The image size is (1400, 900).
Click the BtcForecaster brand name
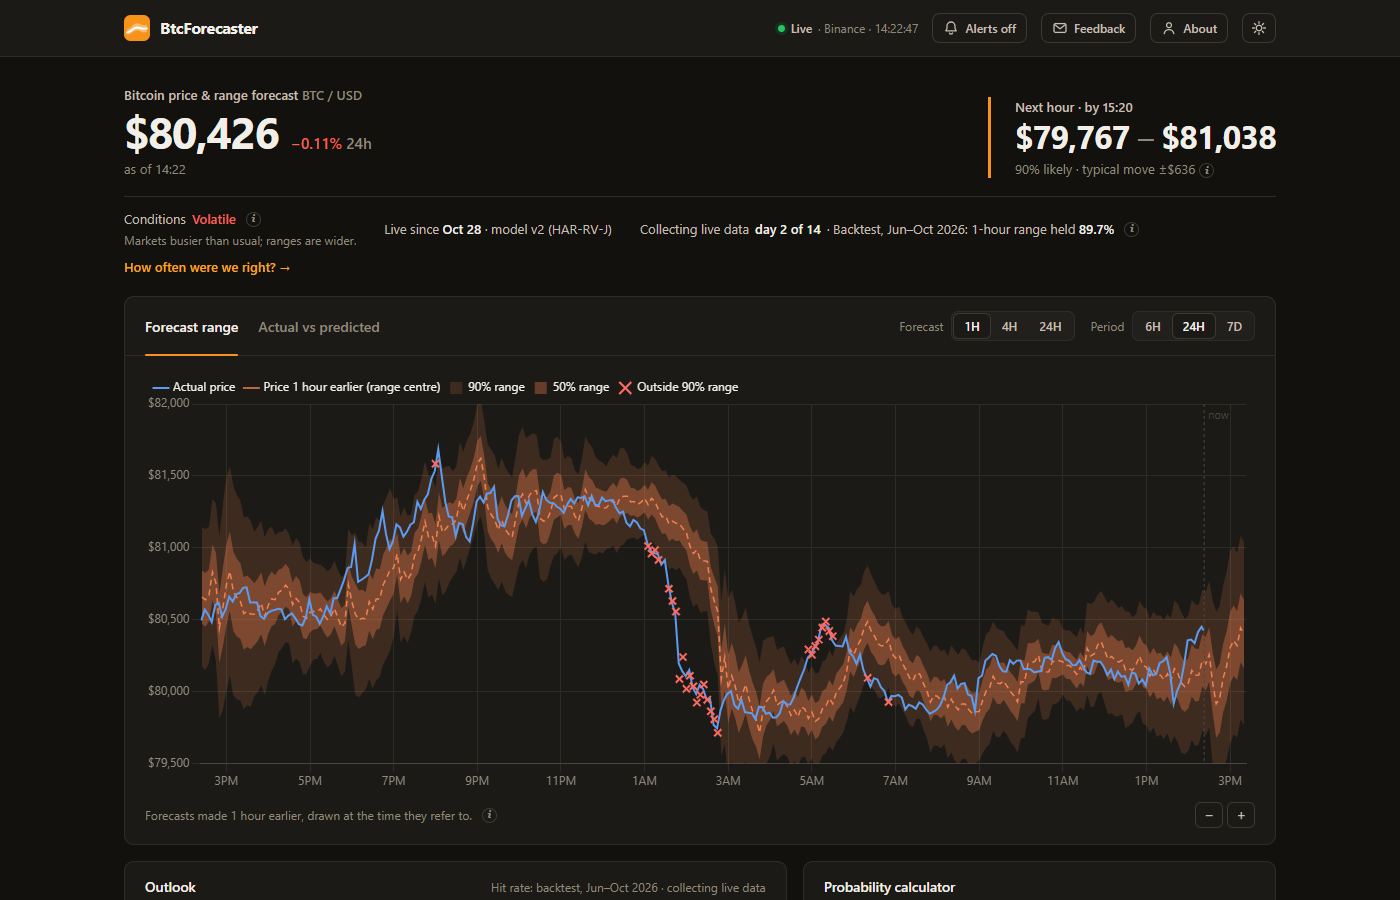click(209, 29)
